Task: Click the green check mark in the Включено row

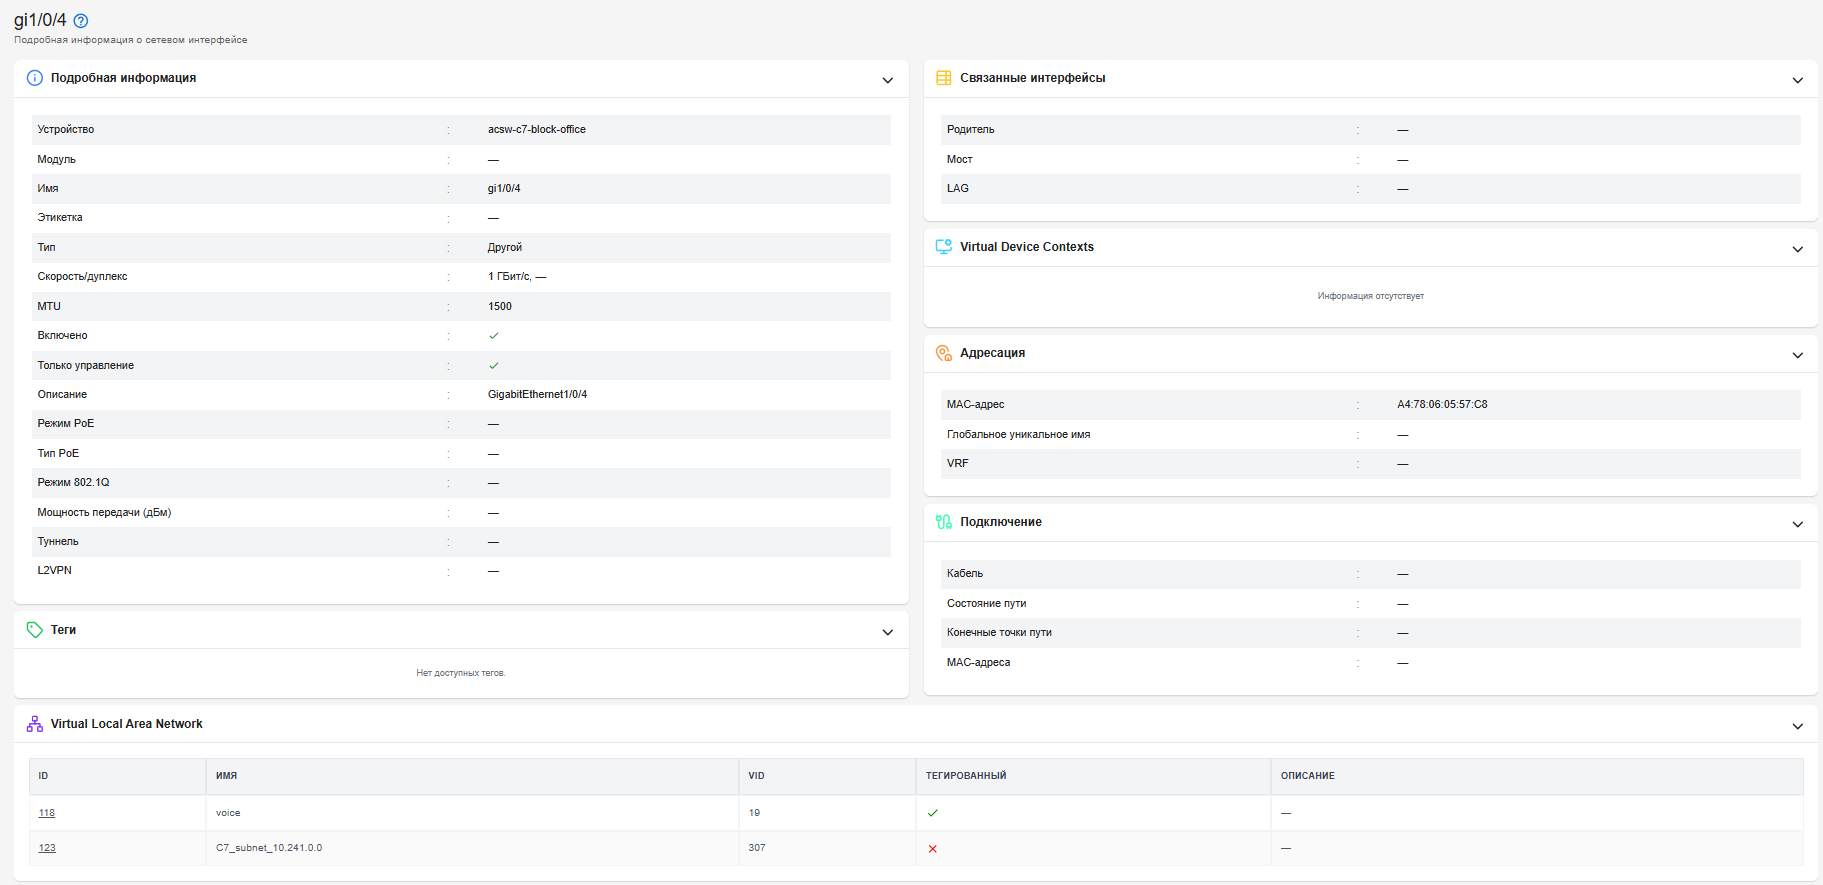Action: (494, 336)
